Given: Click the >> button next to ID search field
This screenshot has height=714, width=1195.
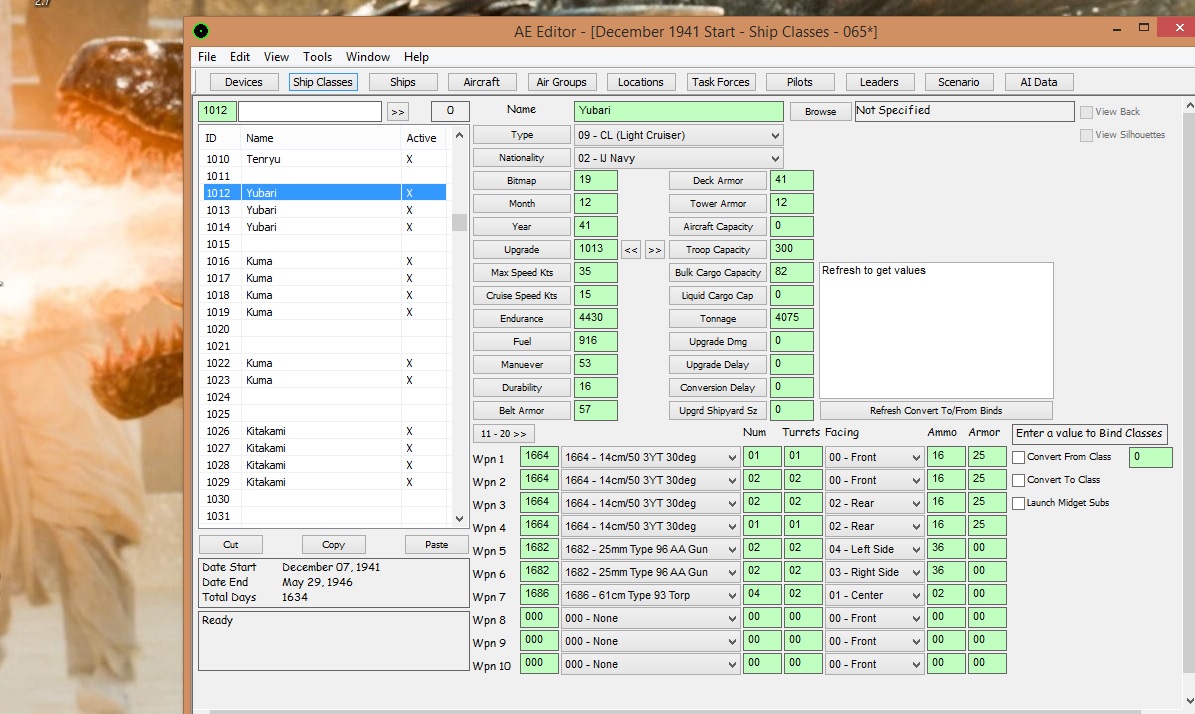Looking at the screenshot, I should (x=397, y=111).
